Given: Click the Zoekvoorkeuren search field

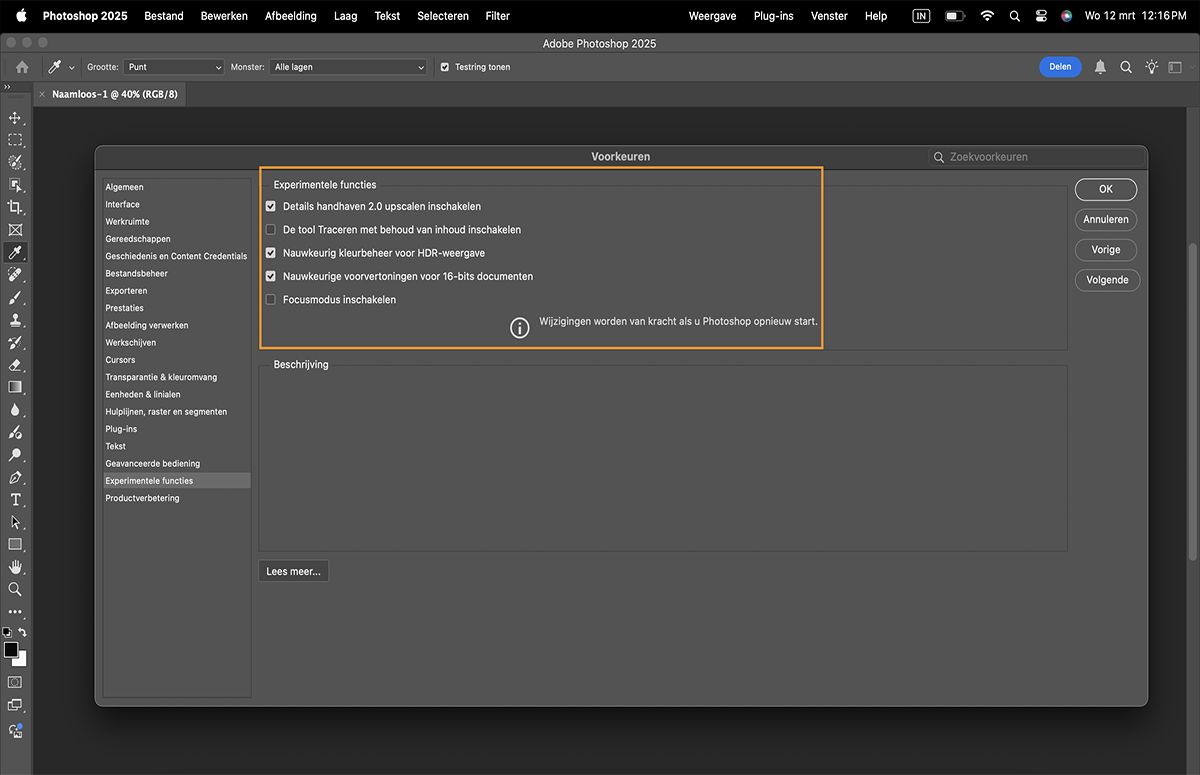Looking at the screenshot, I should 1037,157.
